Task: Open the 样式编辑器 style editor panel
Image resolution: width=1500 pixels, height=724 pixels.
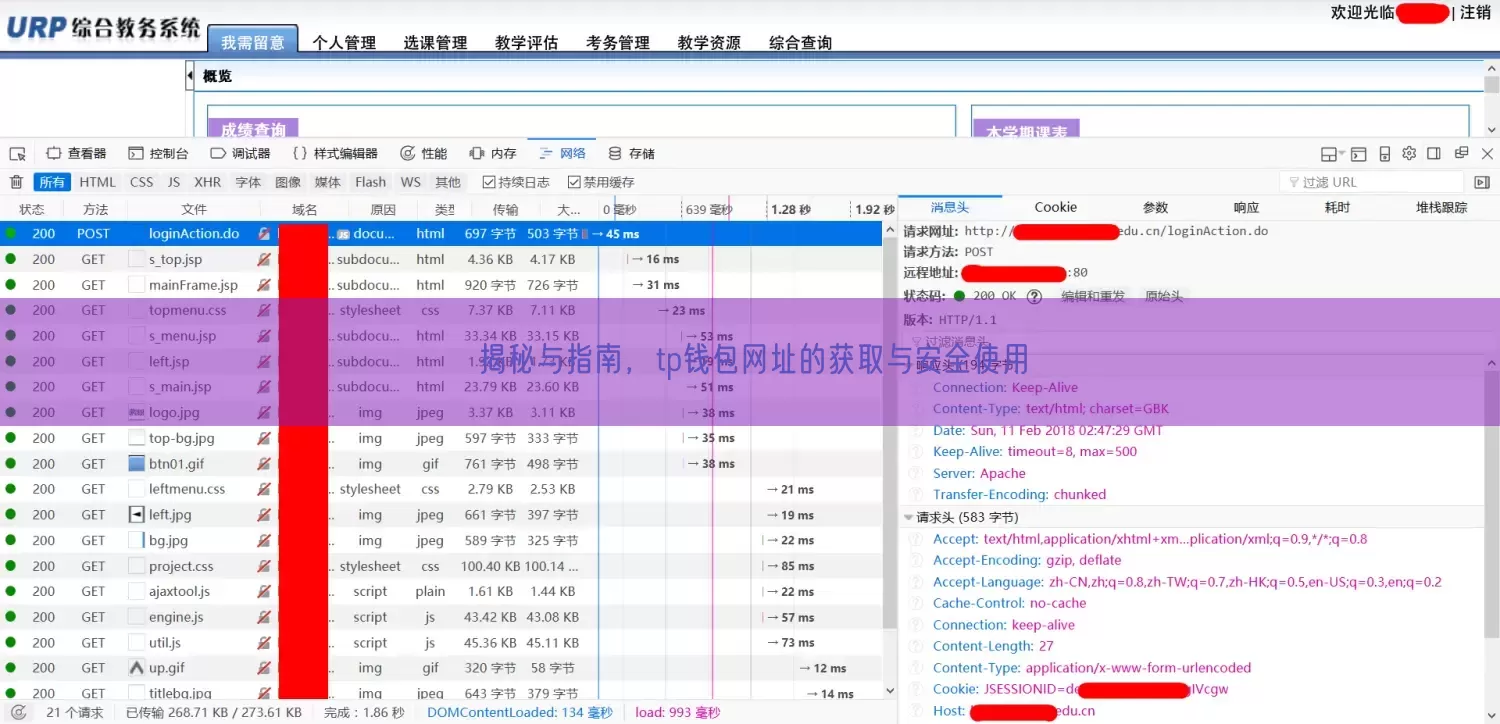Action: click(335, 154)
